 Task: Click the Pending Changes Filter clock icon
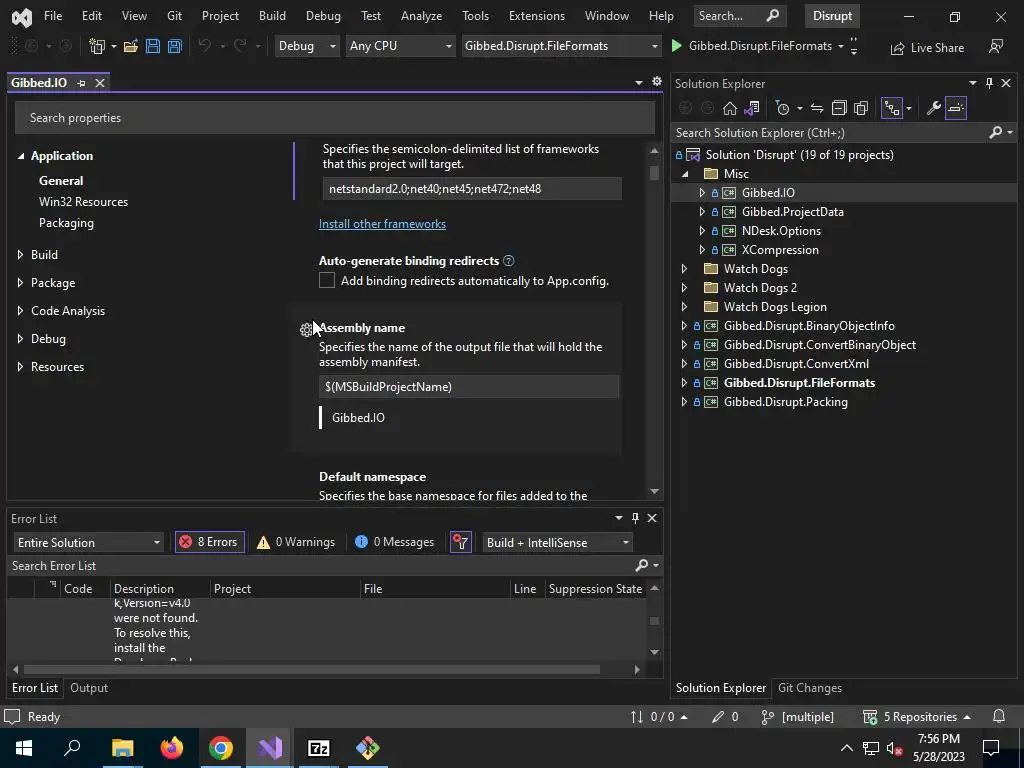click(x=782, y=108)
